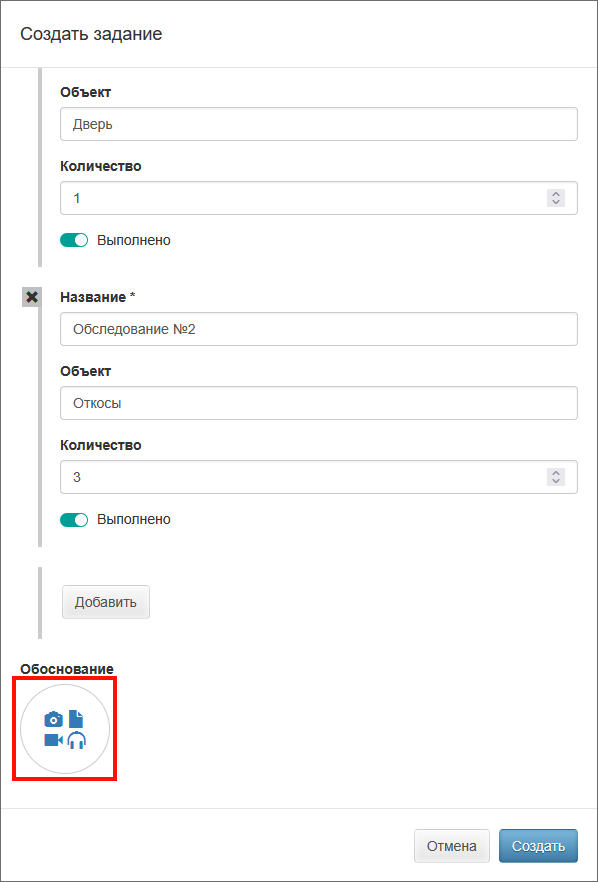This screenshot has height=882, width=598.
Task: Click the Создать button
Action: click(x=538, y=846)
